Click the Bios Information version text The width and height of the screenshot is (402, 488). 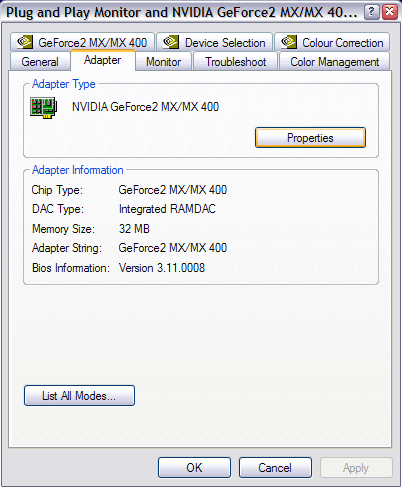point(162,268)
